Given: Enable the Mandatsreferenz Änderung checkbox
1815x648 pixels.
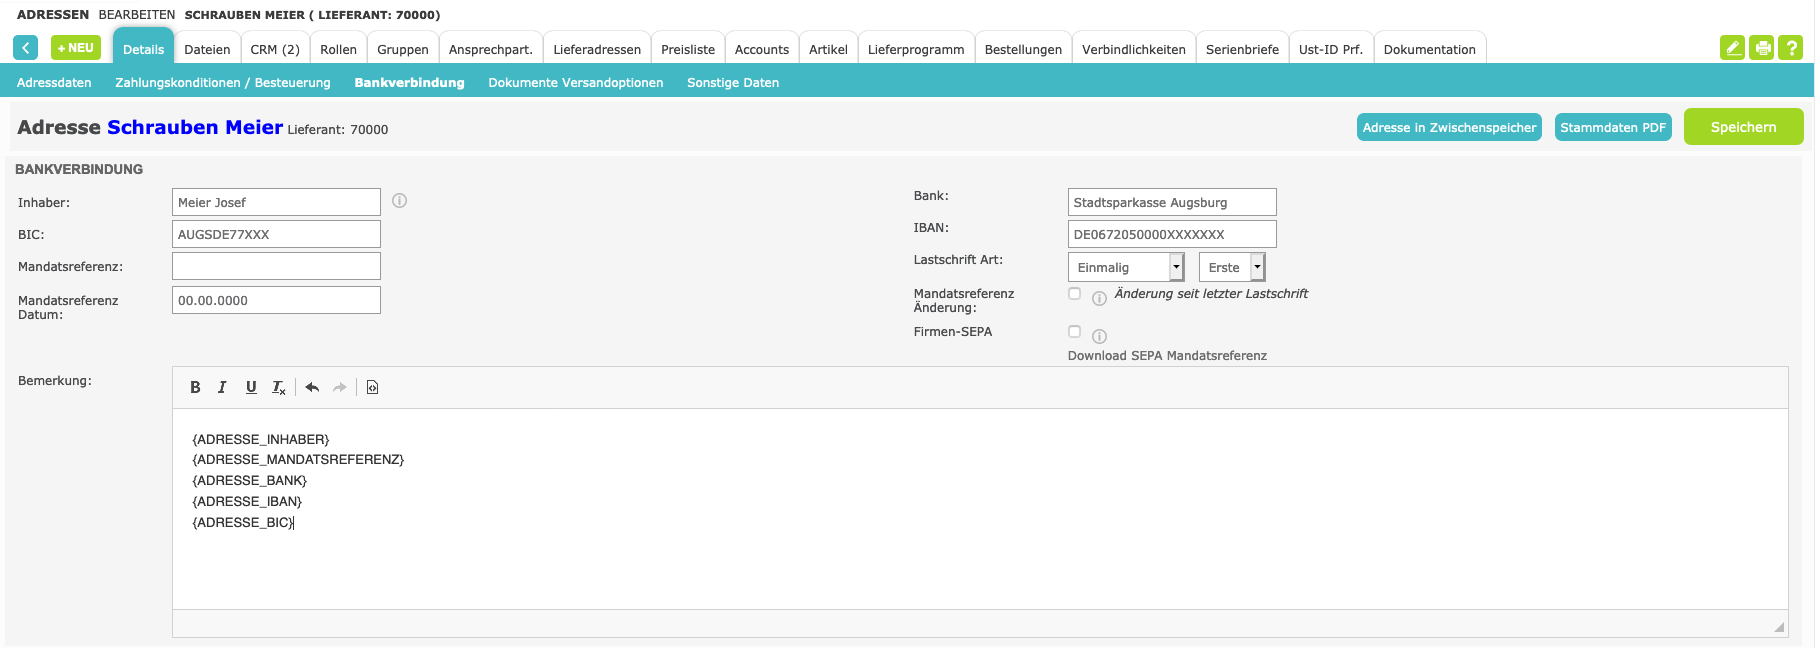Looking at the screenshot, I should [x=1074, y=294].
